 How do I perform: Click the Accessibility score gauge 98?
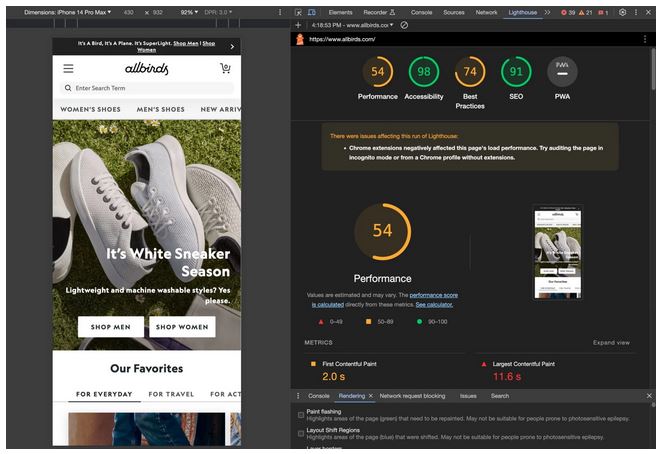pos(424,72)
